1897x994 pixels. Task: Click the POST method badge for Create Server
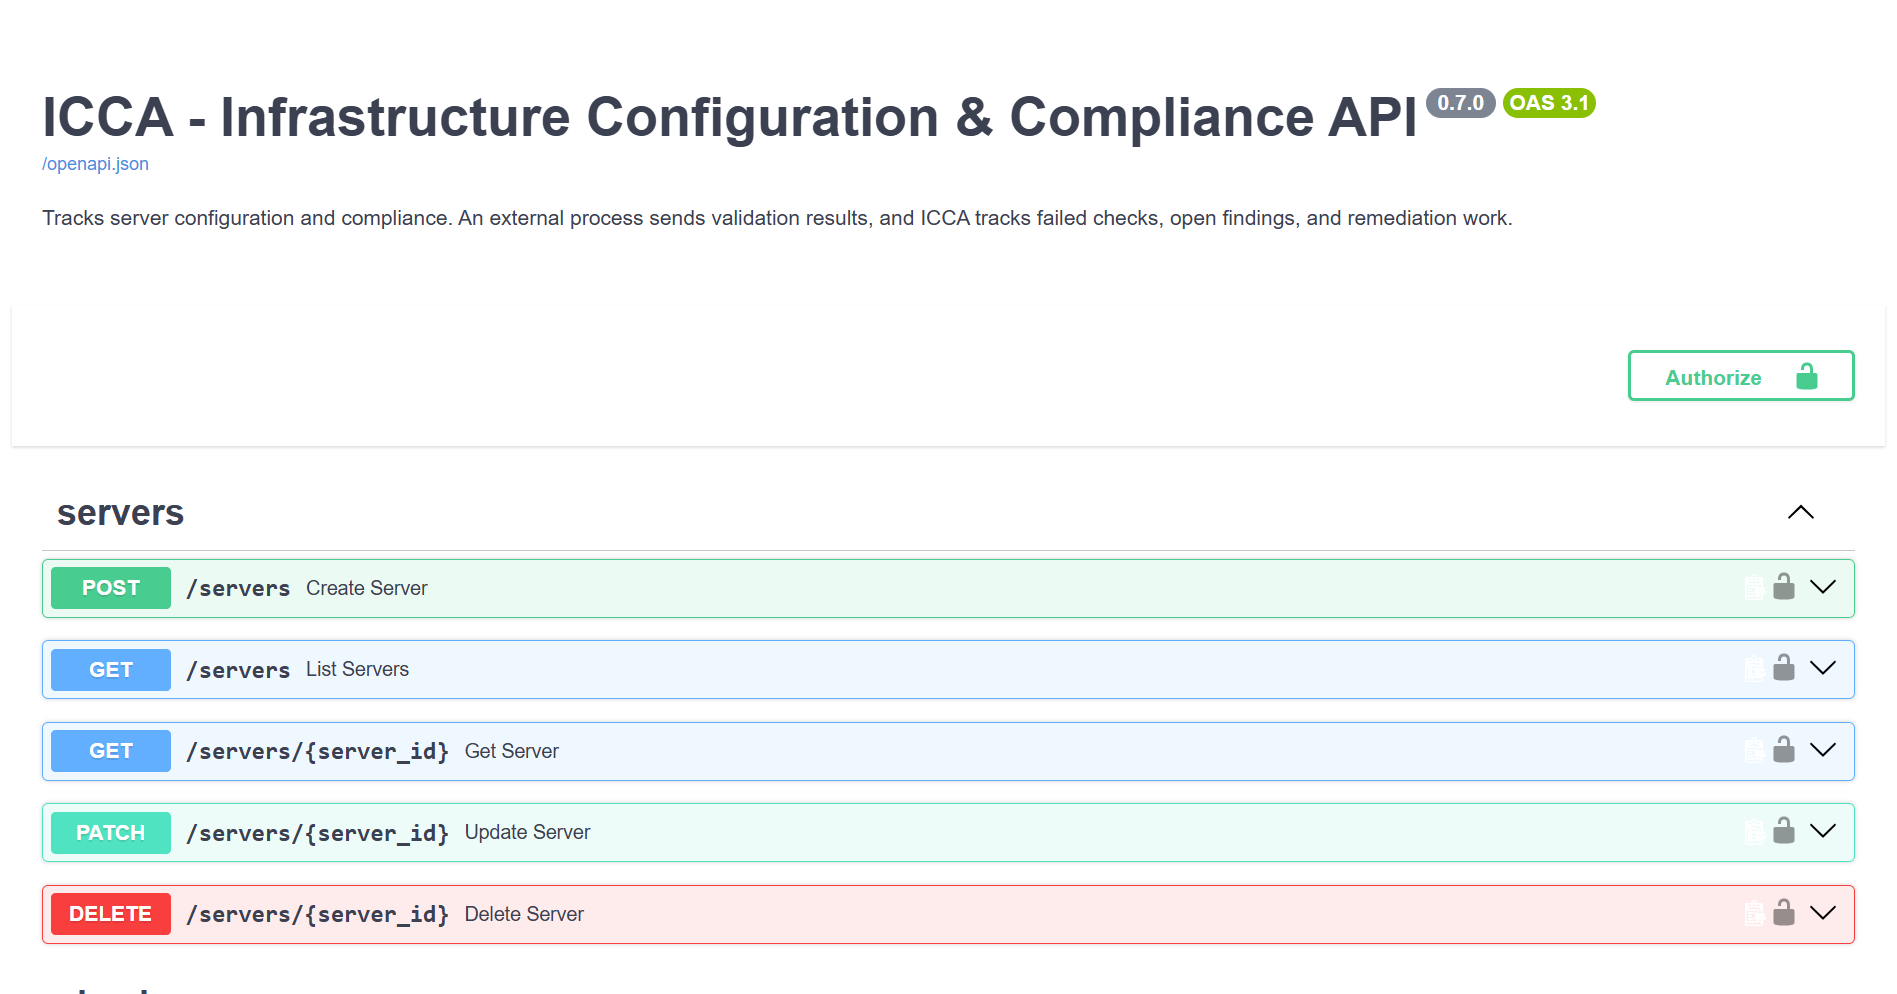(111, 588)
